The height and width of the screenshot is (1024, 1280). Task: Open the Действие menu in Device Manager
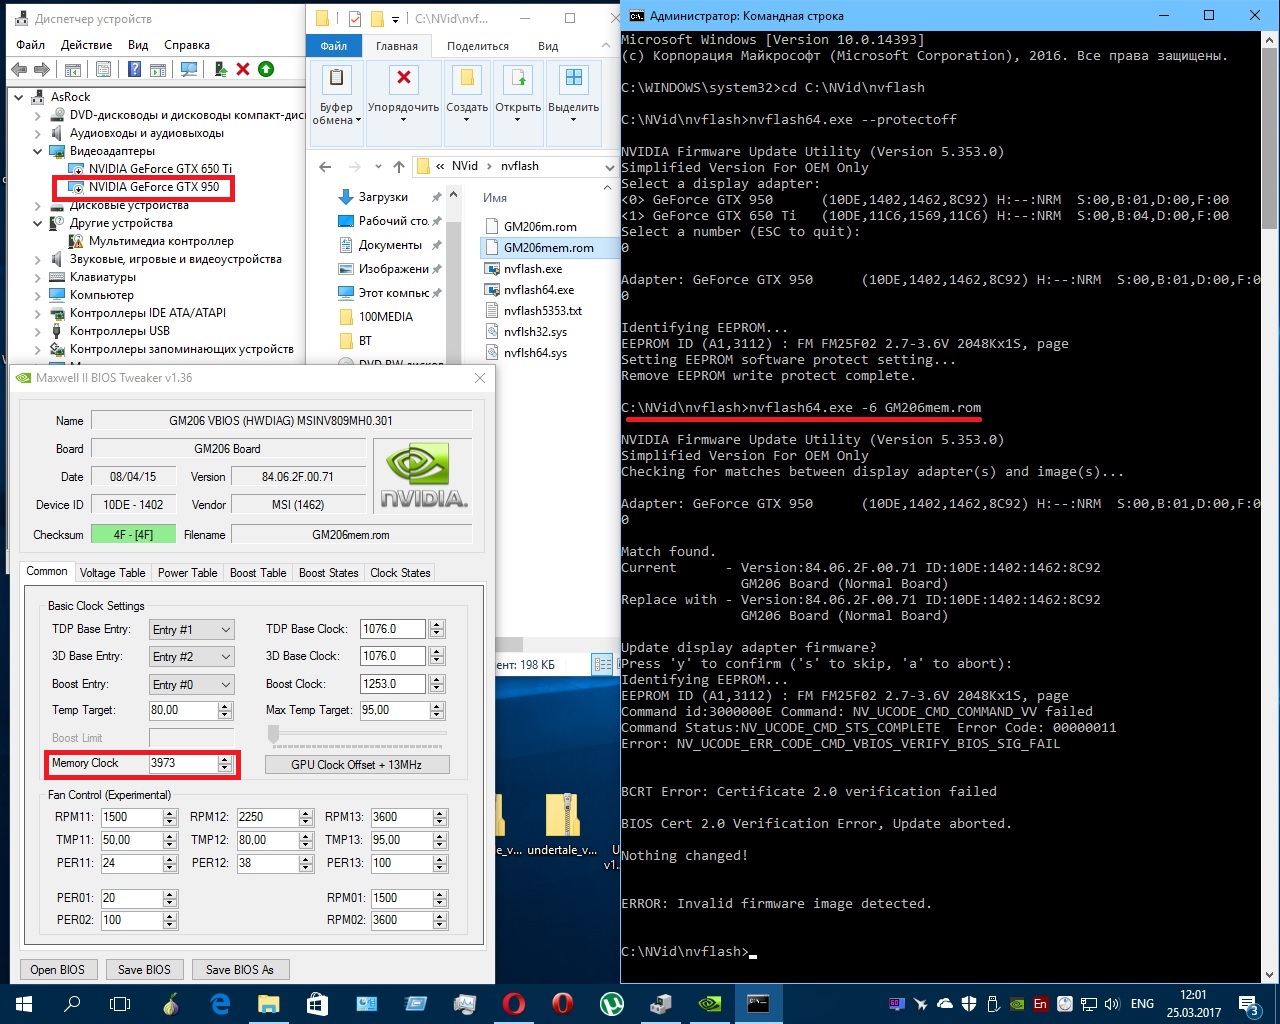tap(86, 45)
